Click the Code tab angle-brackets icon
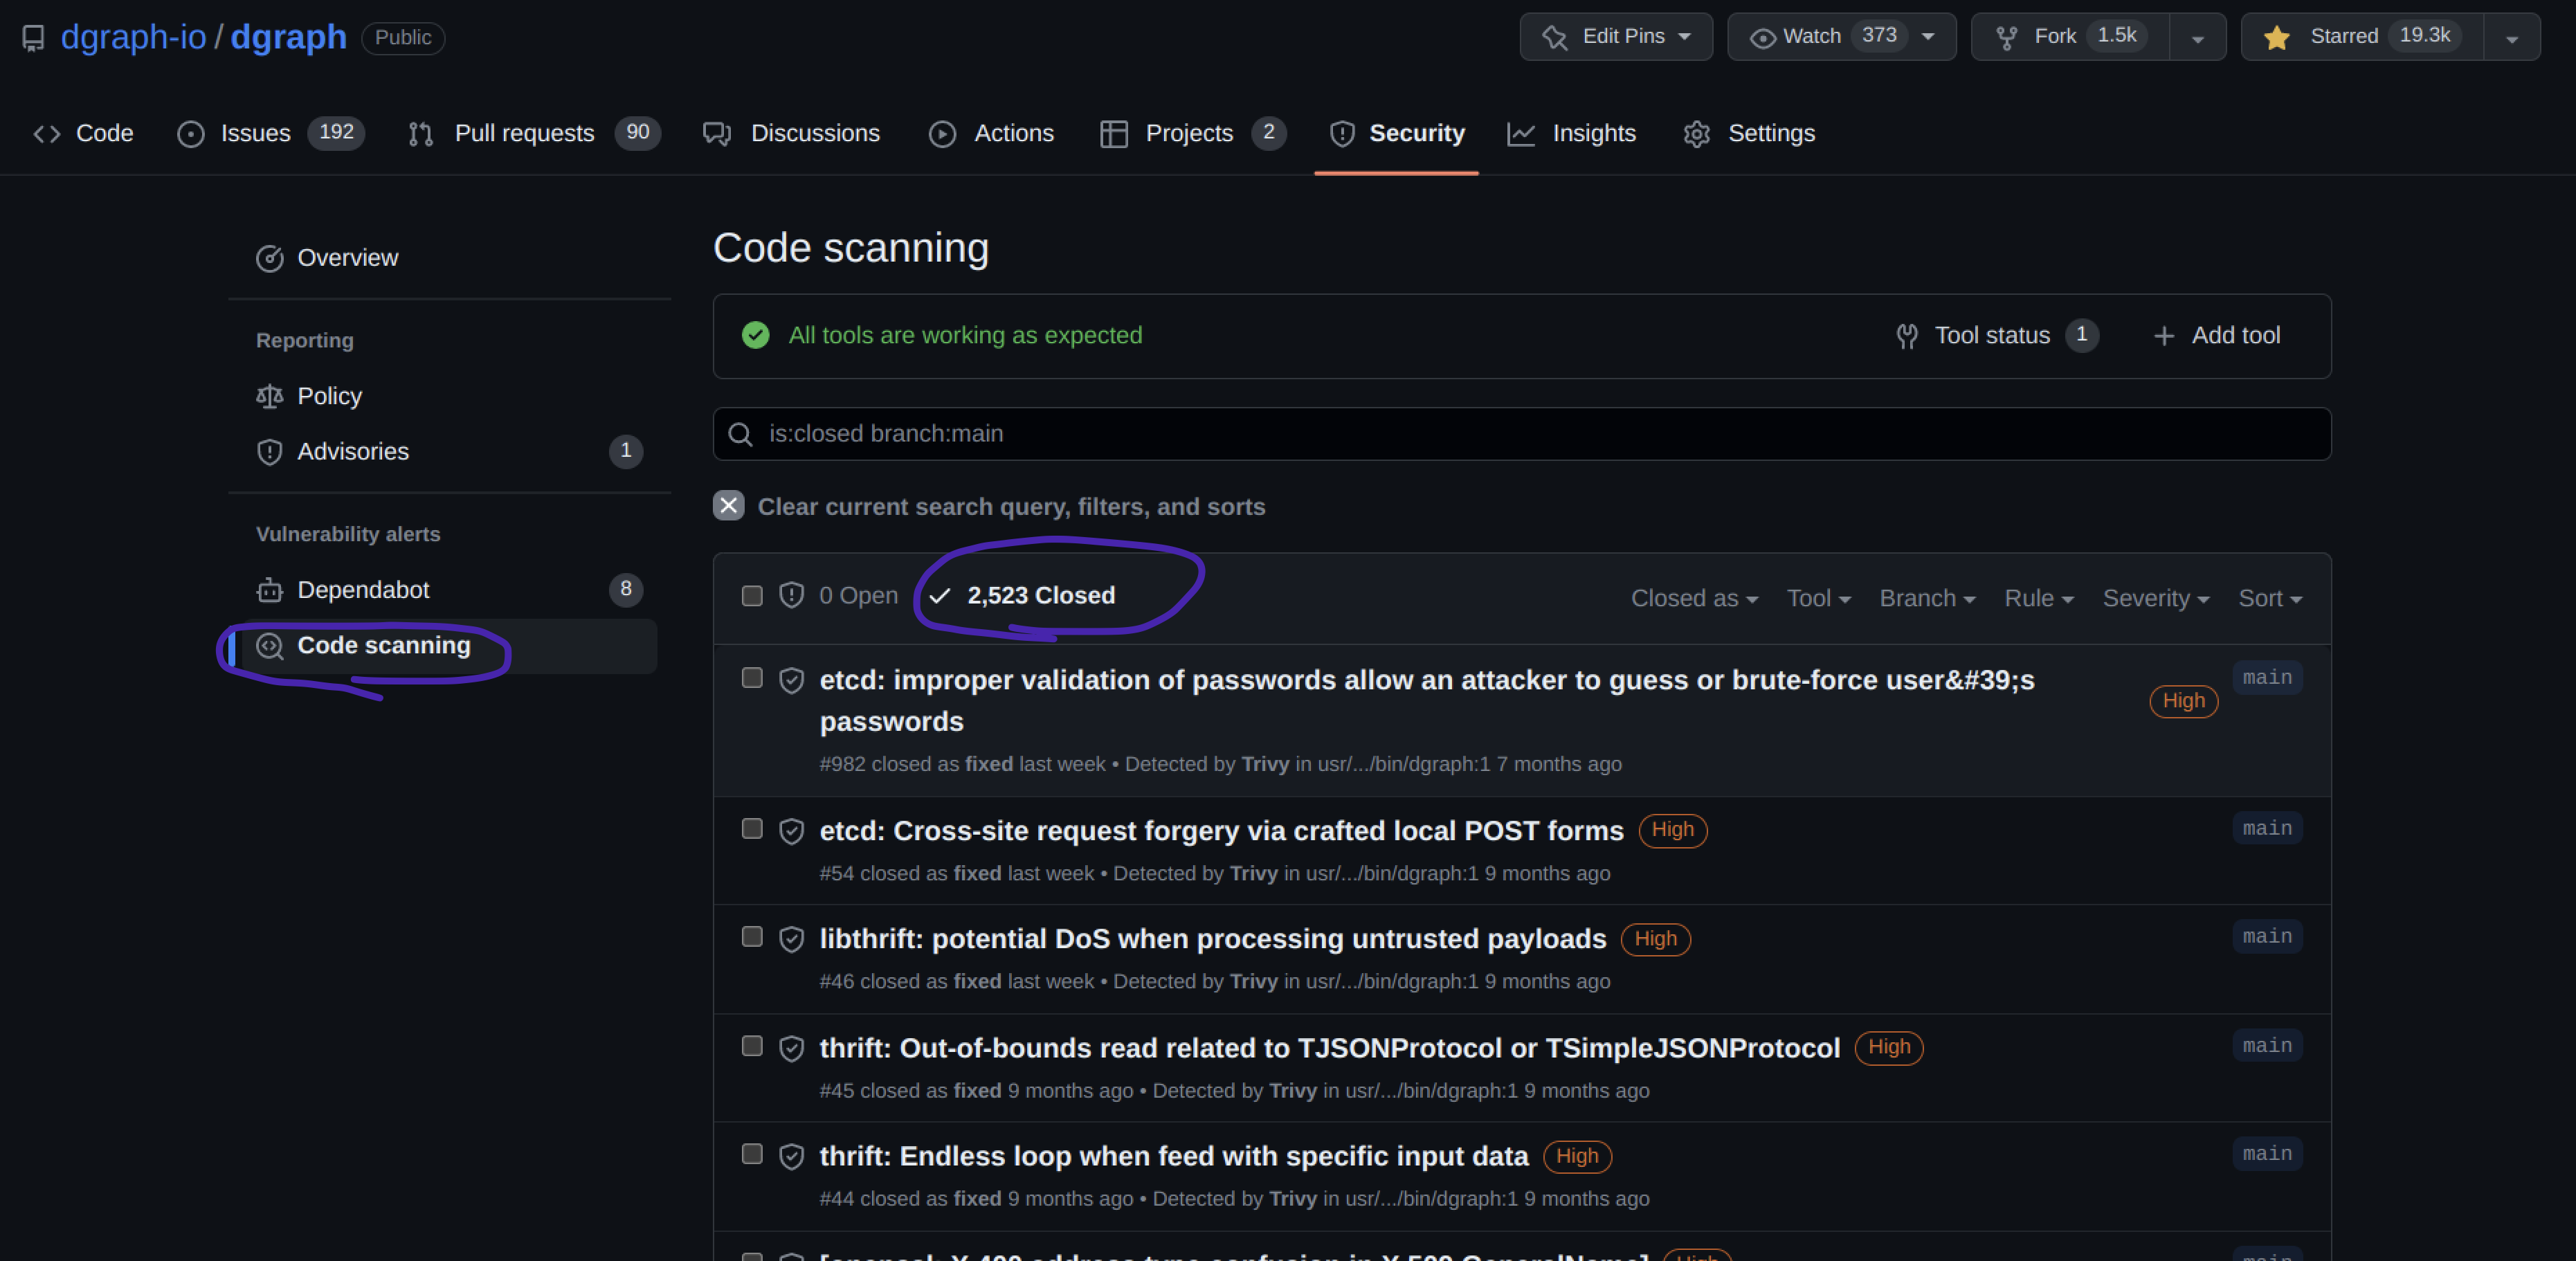2576x1261 pixels. pos(47,134)
